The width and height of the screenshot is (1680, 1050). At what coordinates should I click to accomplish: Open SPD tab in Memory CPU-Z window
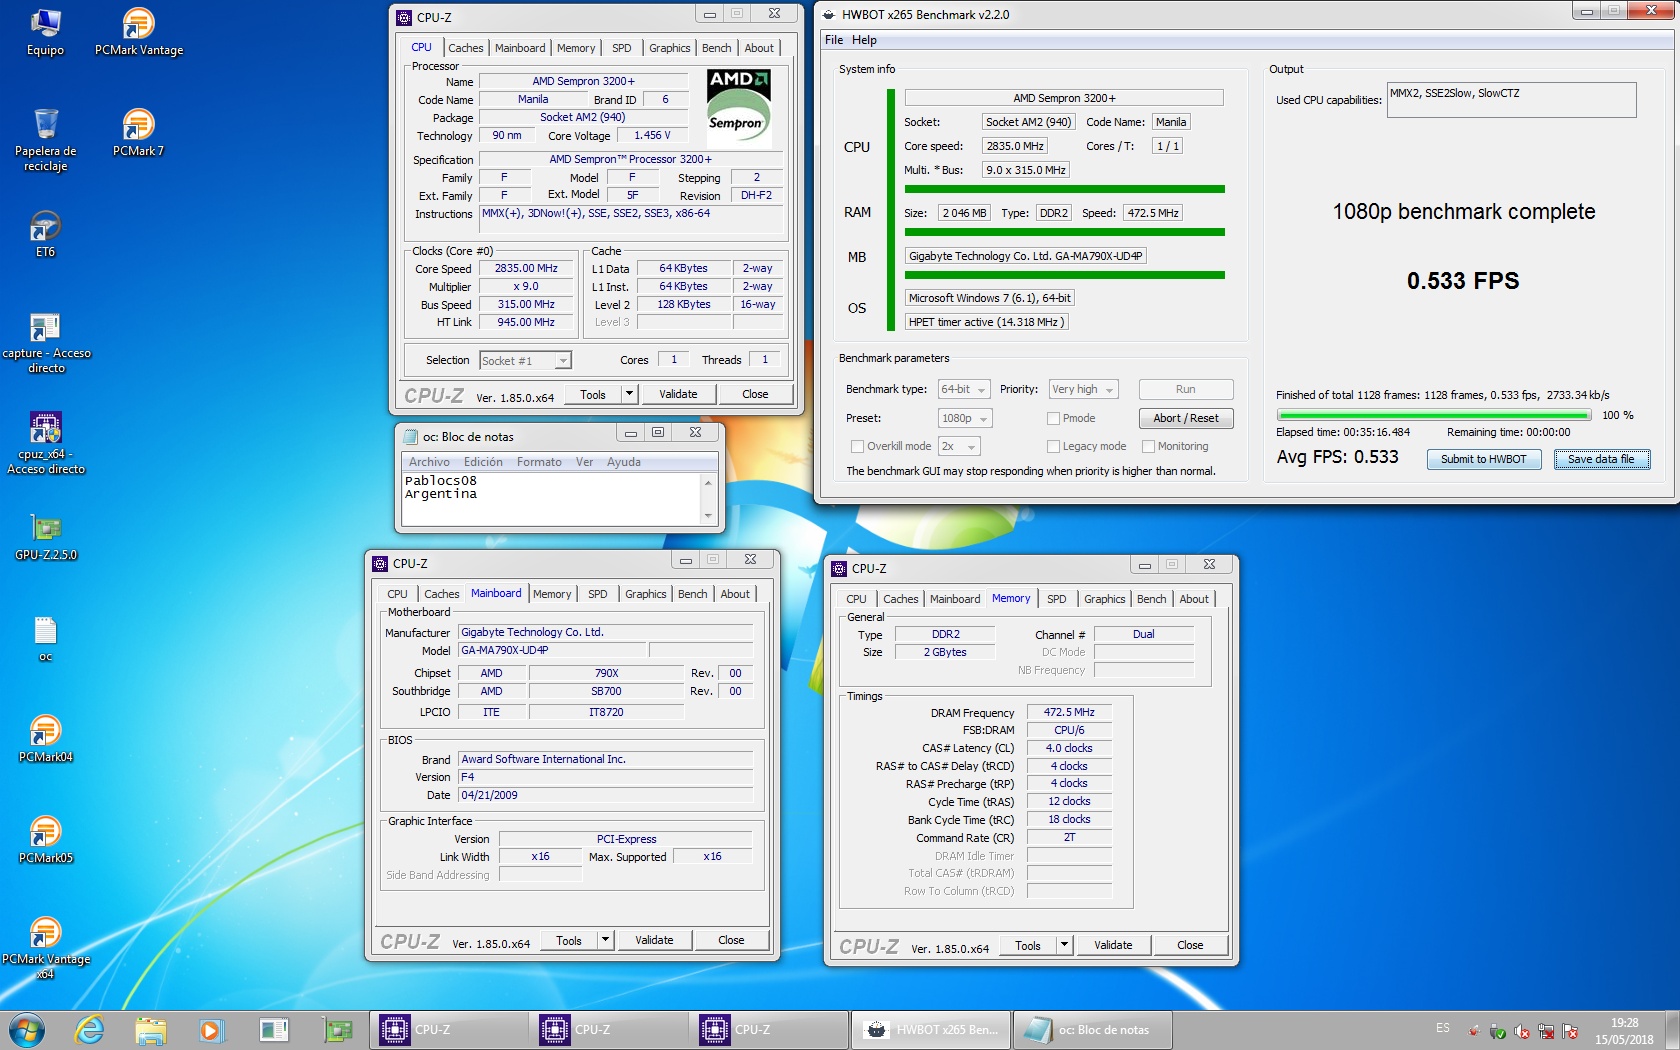click(1056, 599)
